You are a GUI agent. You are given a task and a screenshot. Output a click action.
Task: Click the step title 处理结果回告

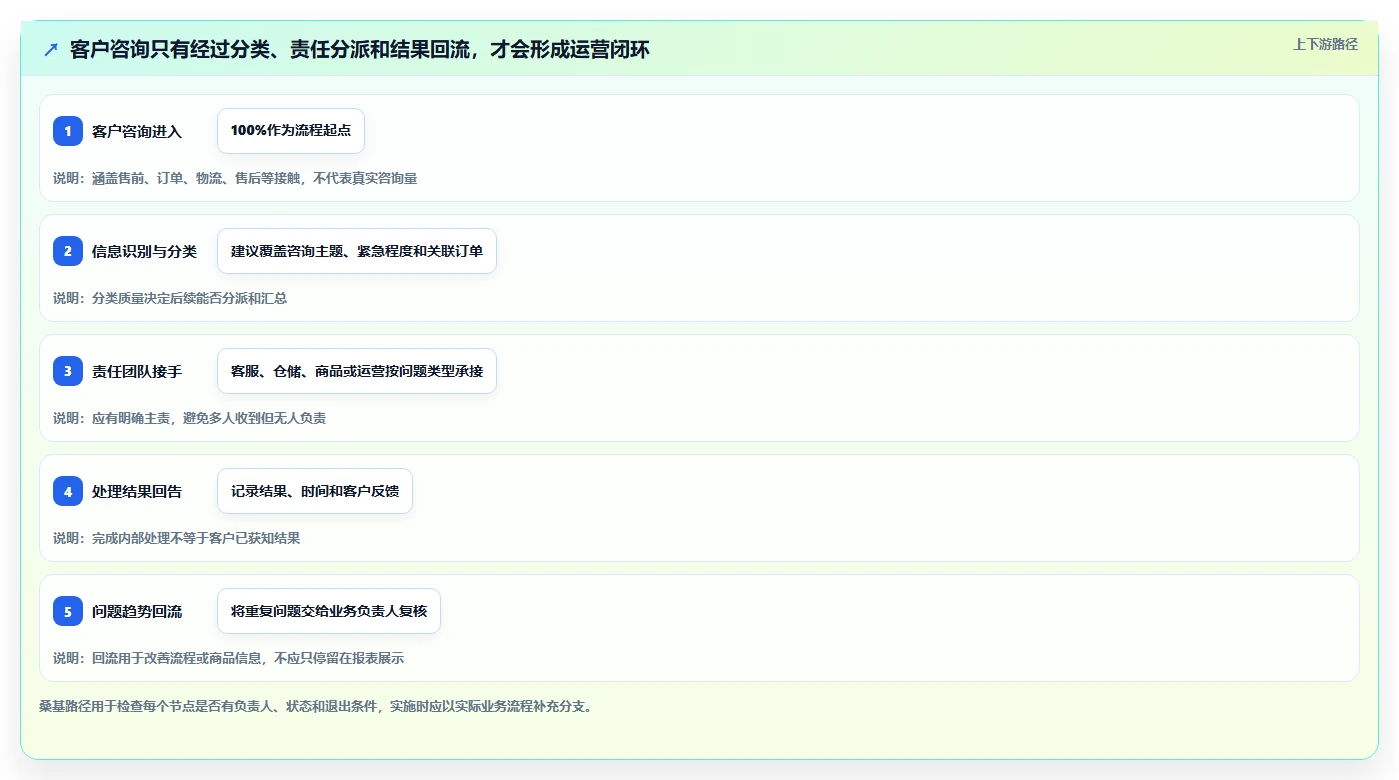tap(137, 491)
